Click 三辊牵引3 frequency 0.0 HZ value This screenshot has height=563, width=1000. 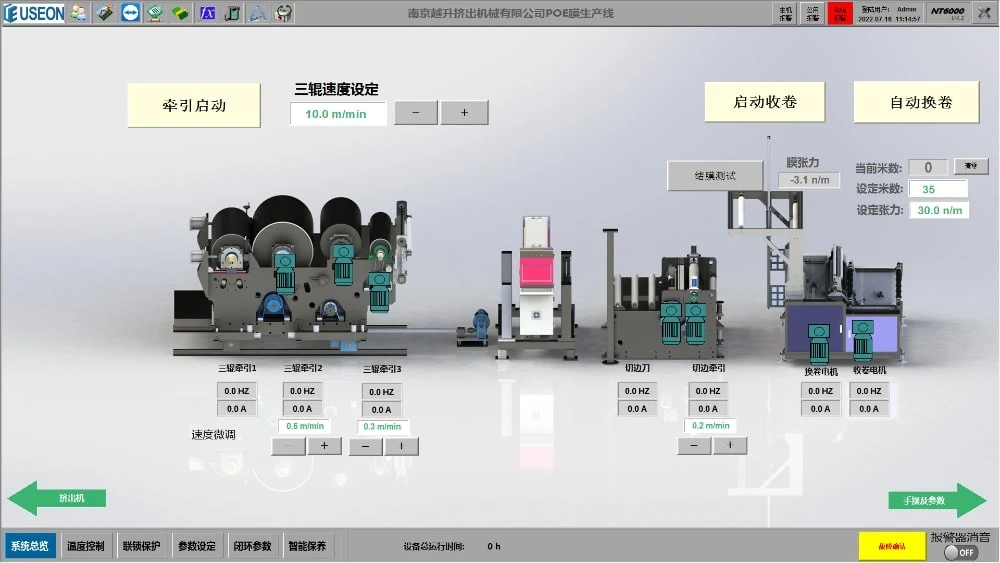(381, 392)
